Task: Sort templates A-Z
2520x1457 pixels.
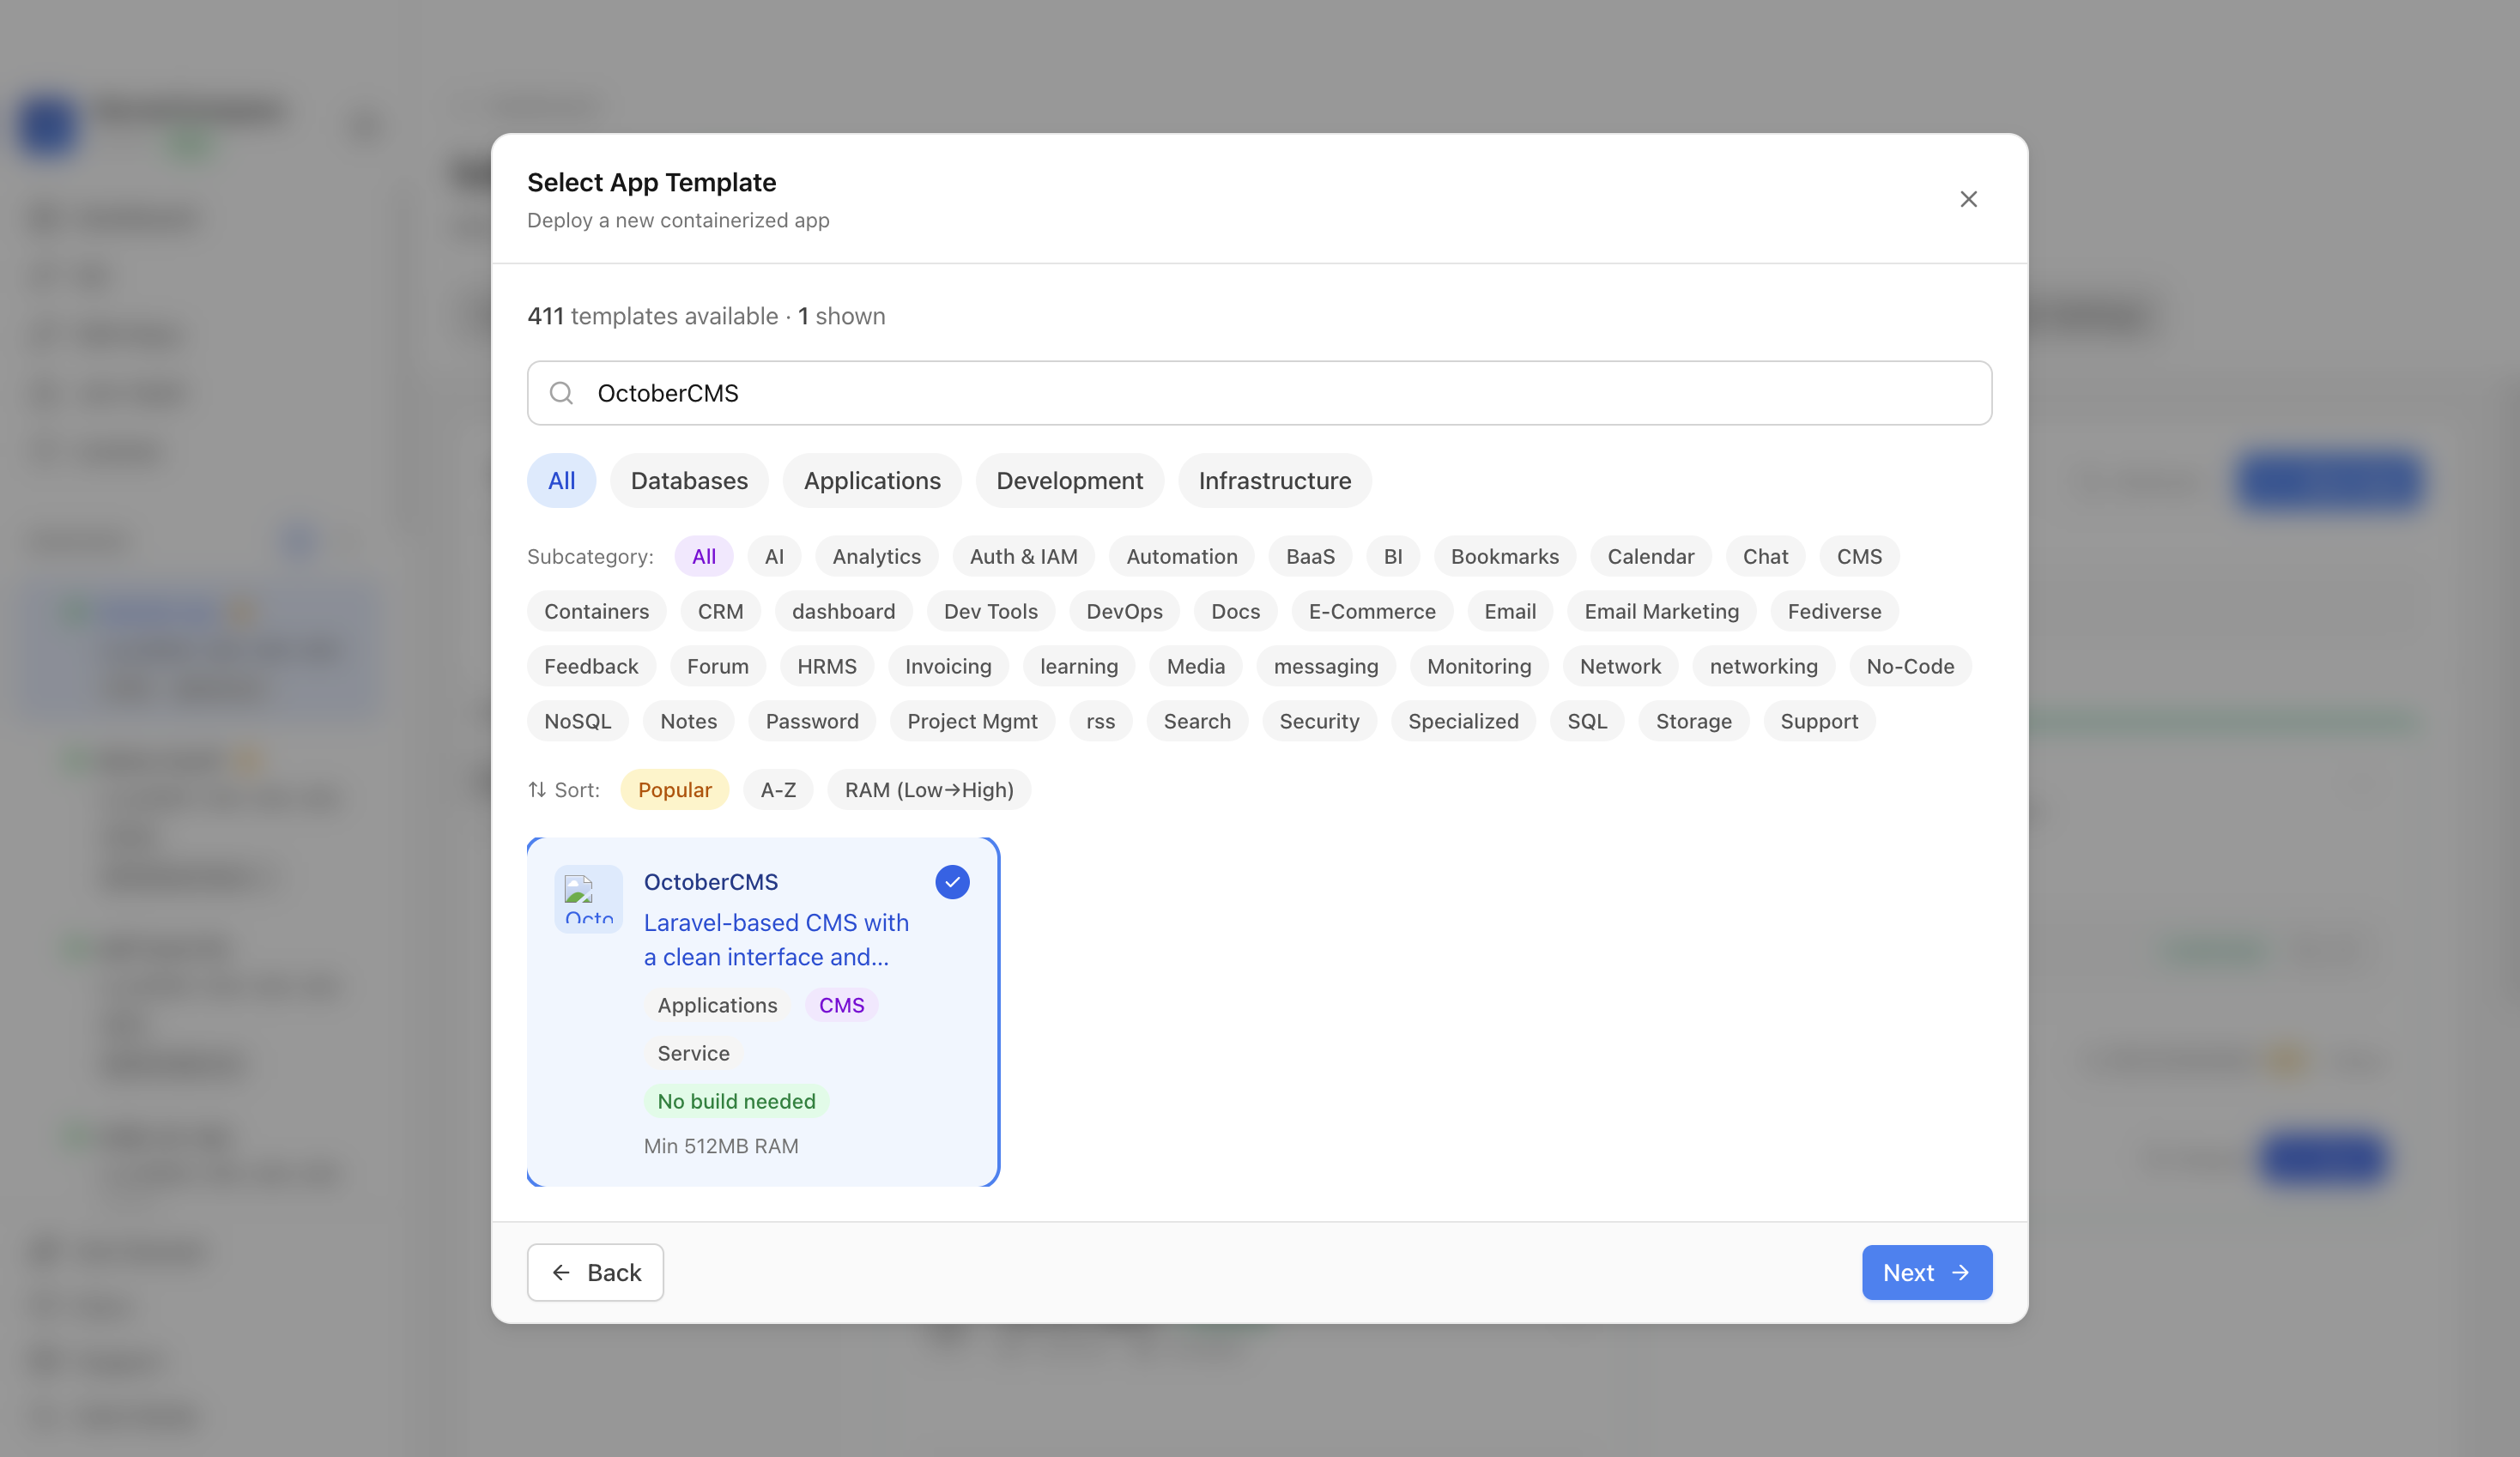Action: pos(778,790)
